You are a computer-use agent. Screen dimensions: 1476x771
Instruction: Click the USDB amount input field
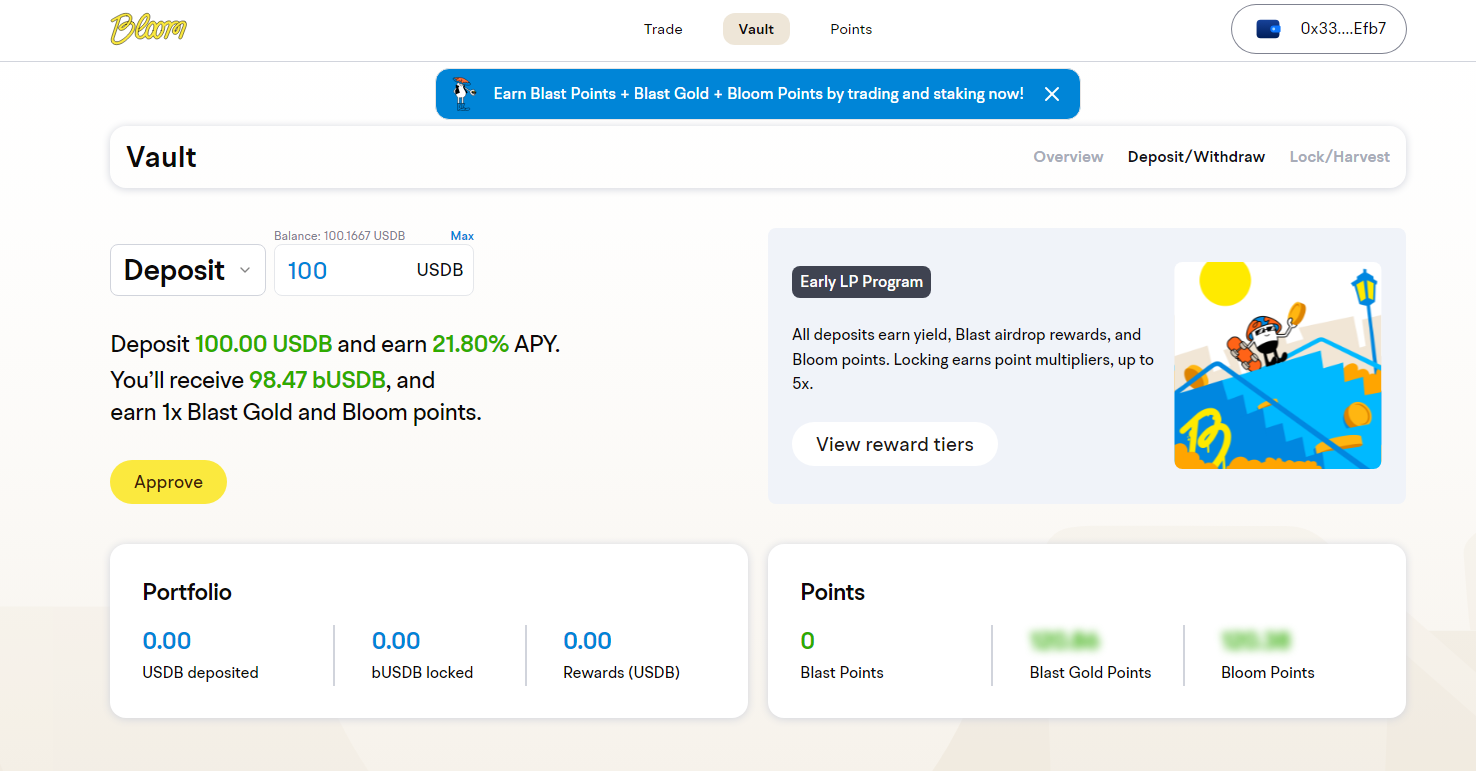(x=374, y=270)
